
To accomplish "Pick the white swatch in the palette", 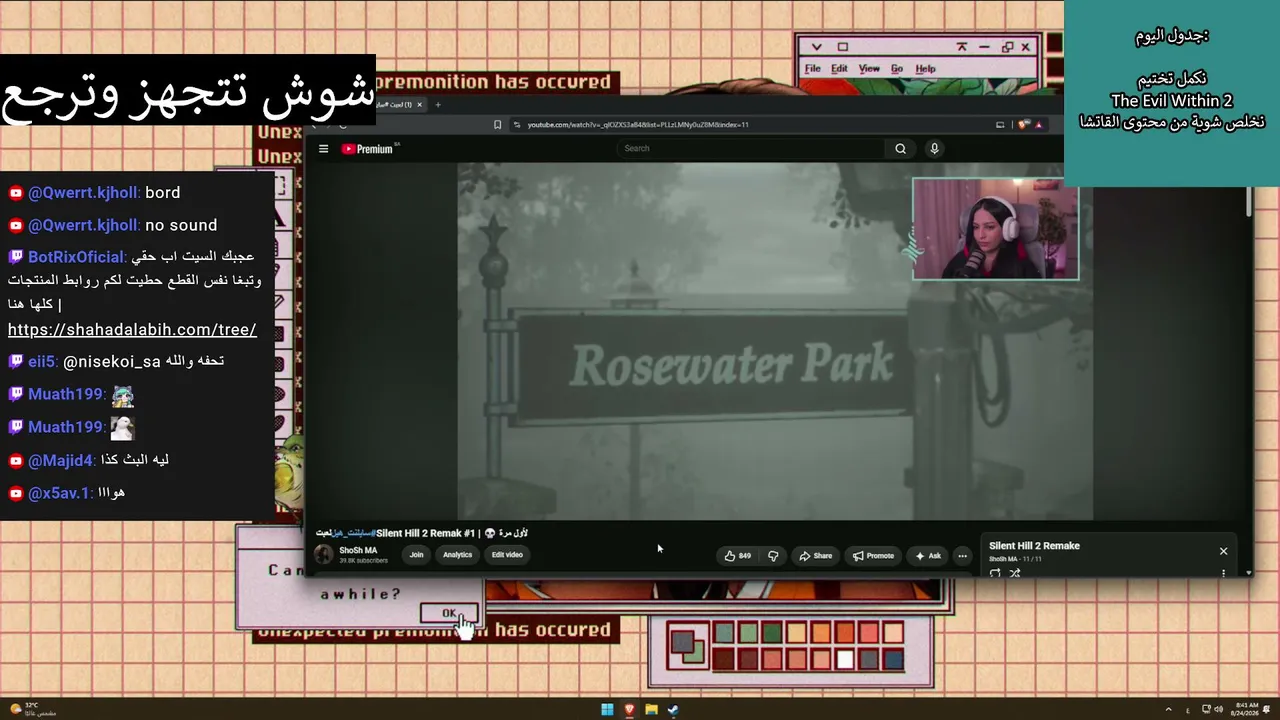I will [845, 659].
